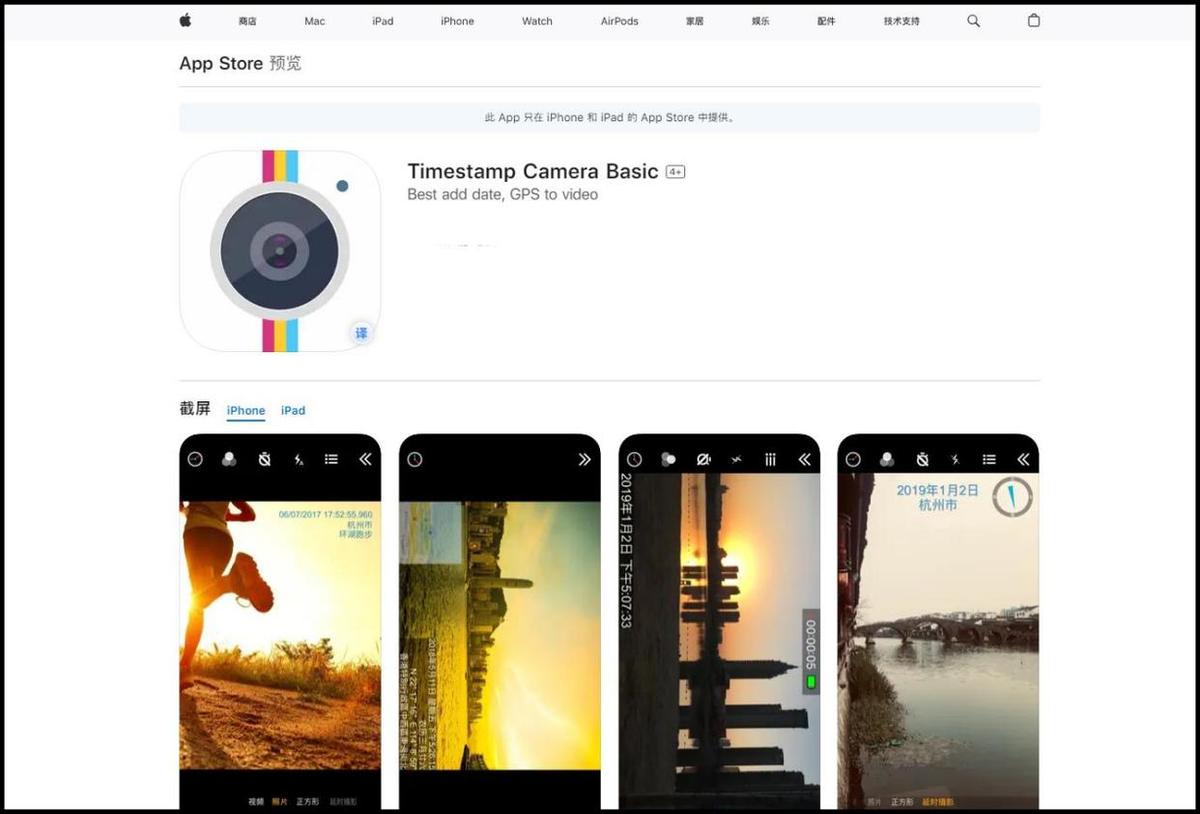Open the search magnifier icon
The image size is (1200, 814).
pos(973,21)
